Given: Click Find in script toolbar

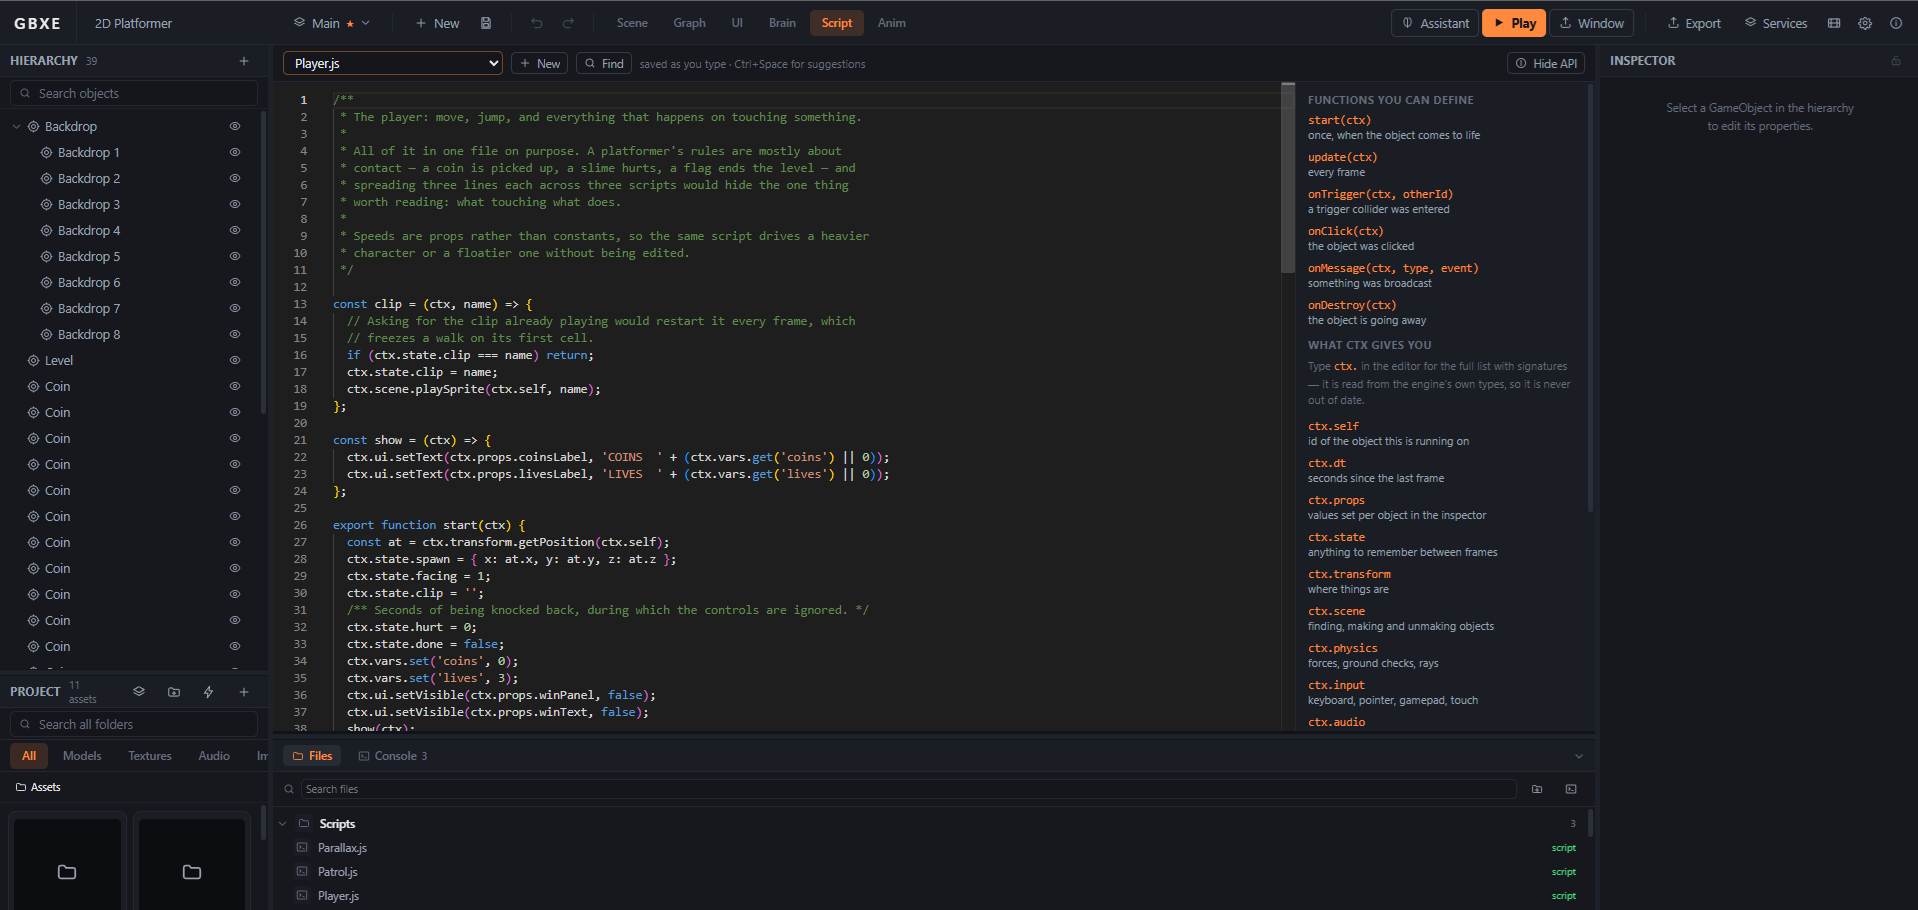Looking at the screenshot, I should [604, 63].
